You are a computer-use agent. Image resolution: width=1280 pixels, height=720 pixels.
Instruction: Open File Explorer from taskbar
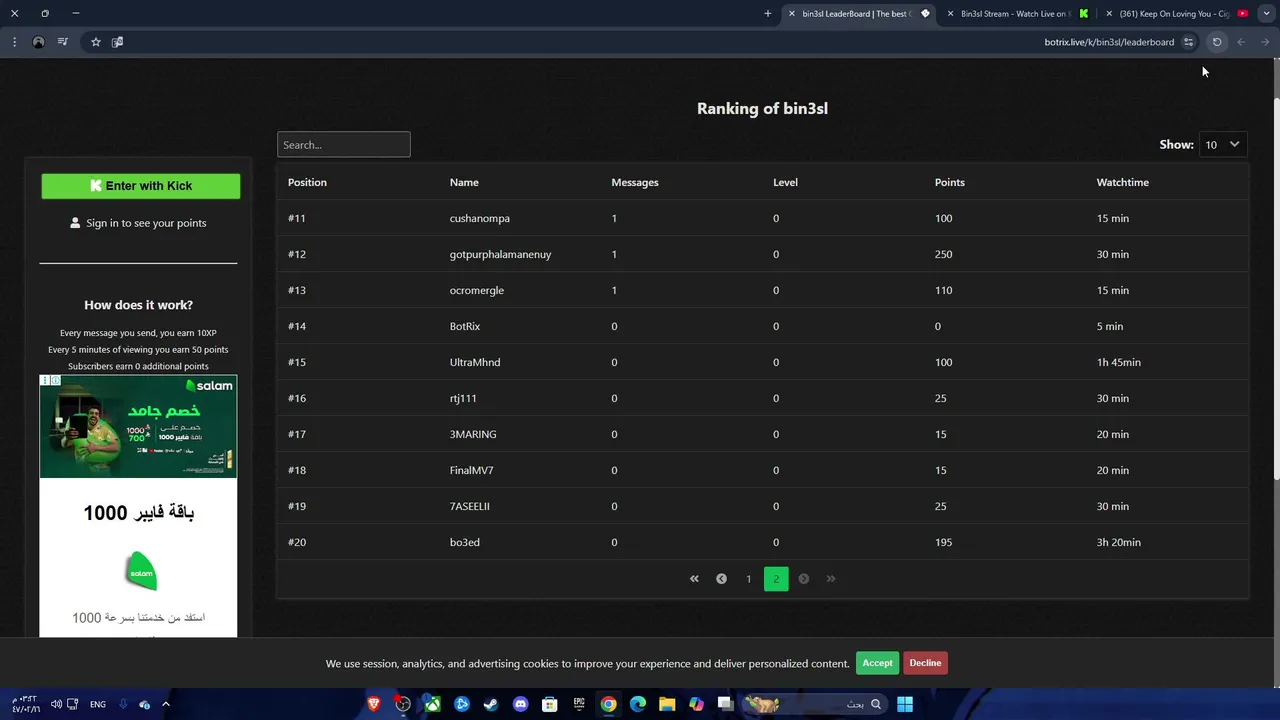pos(667,704)
